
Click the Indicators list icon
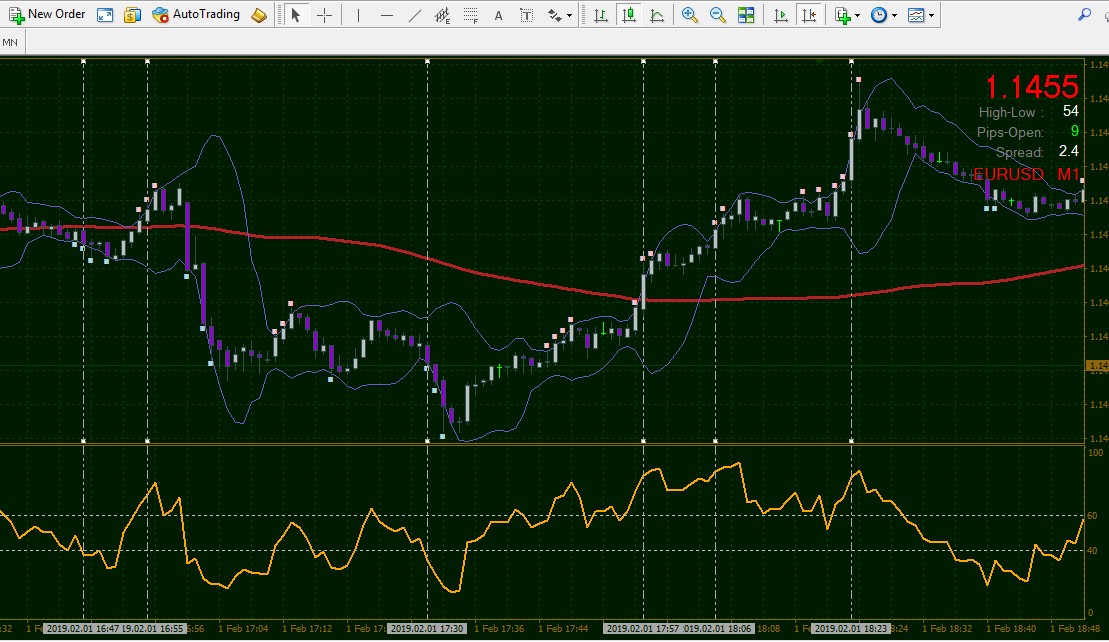(x=842, y=14)
